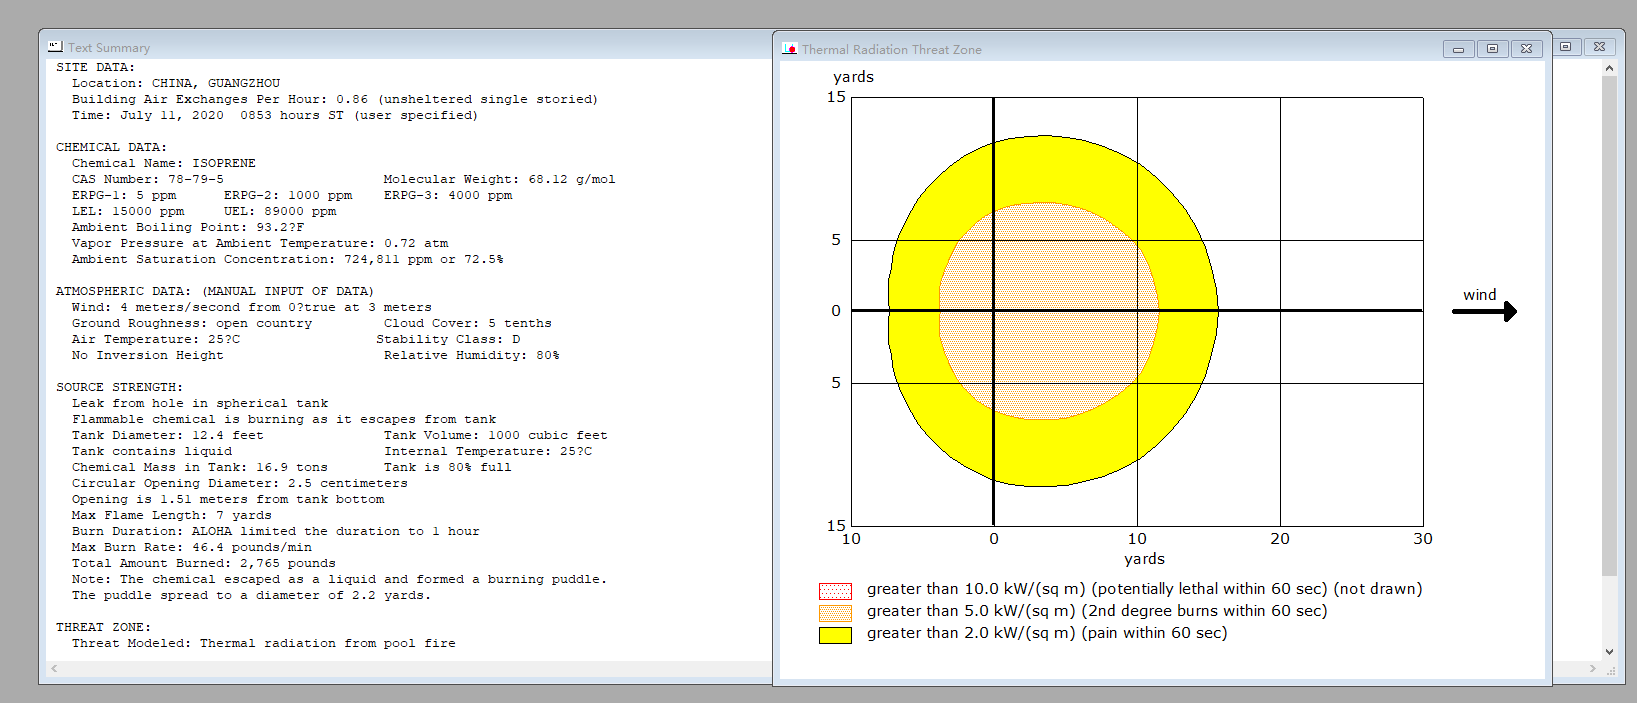
Task: Click the dotted 10.0 kW legend swatch
Action: coord(835,590)
